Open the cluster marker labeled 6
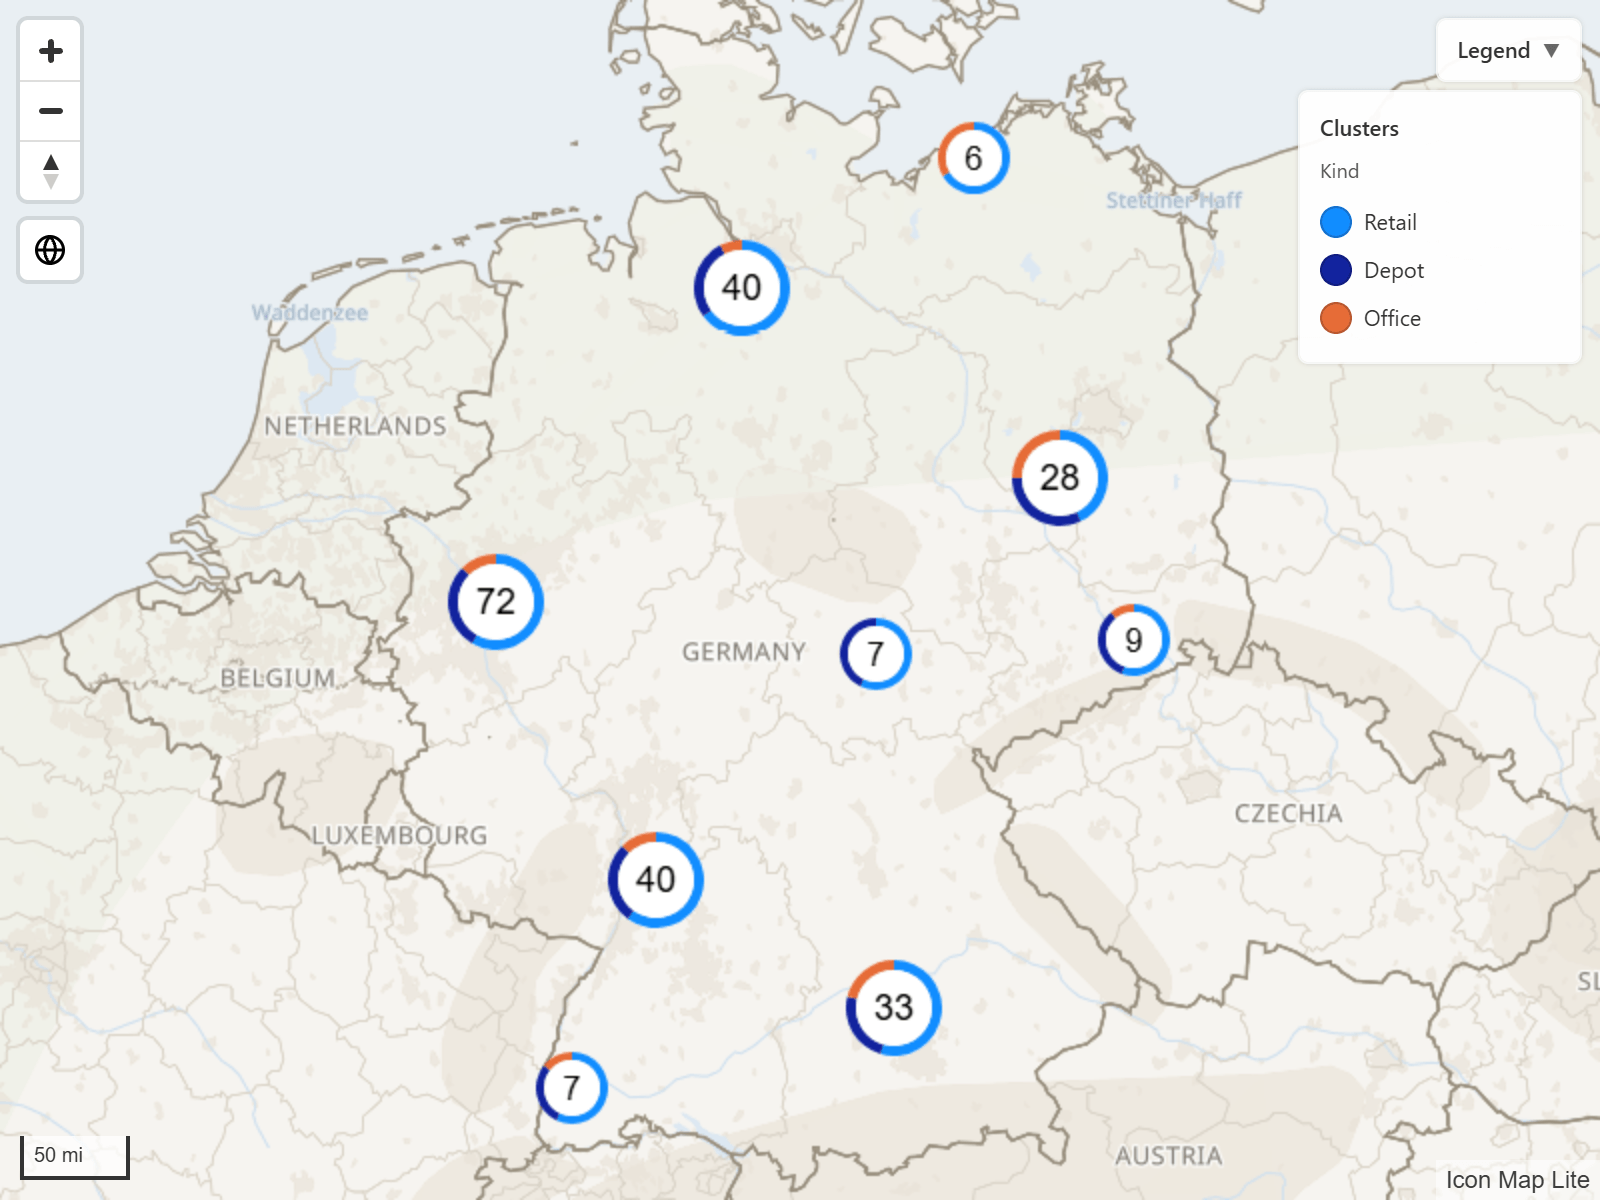1600x1200 pixels. [x=974, y=158]
